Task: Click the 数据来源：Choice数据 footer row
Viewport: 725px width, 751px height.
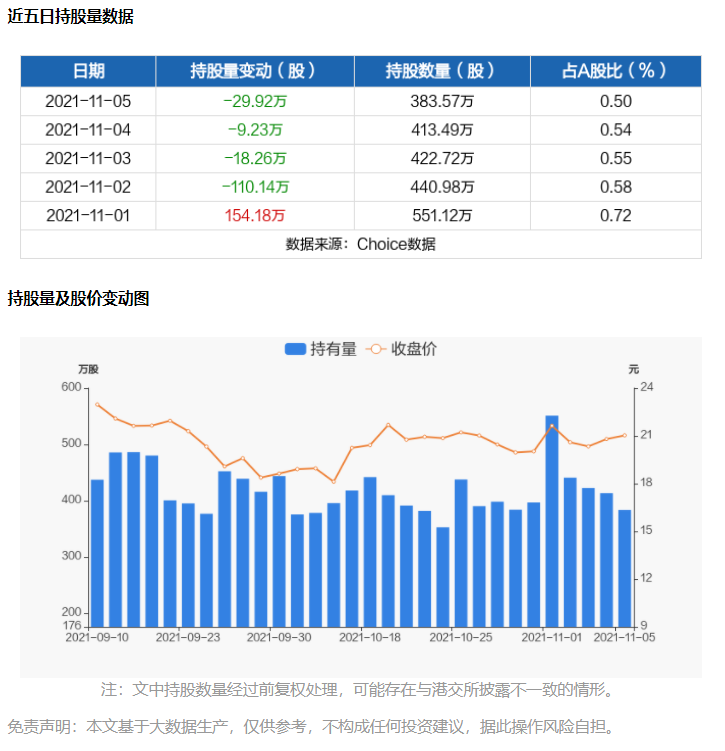Action: (361, 244)
